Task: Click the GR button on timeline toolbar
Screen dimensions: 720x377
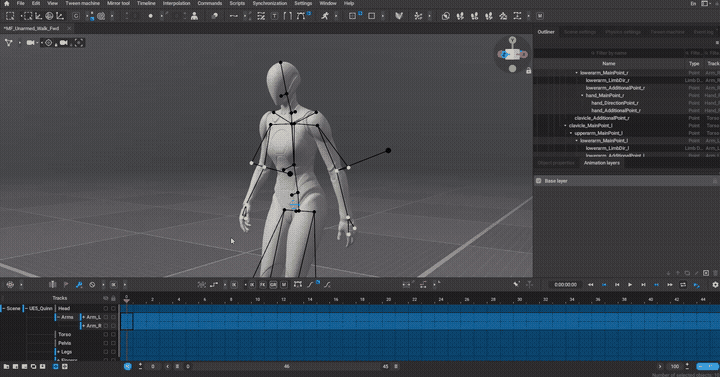Action: coord(273,285)
